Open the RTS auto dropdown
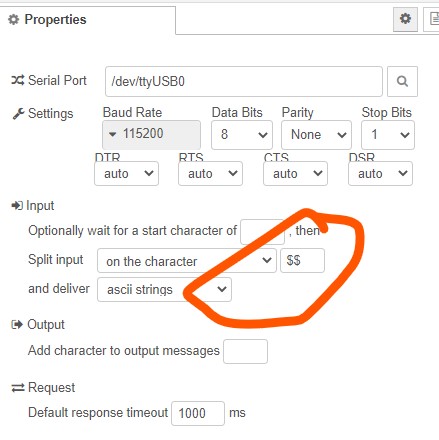 (x=210, y=173)
